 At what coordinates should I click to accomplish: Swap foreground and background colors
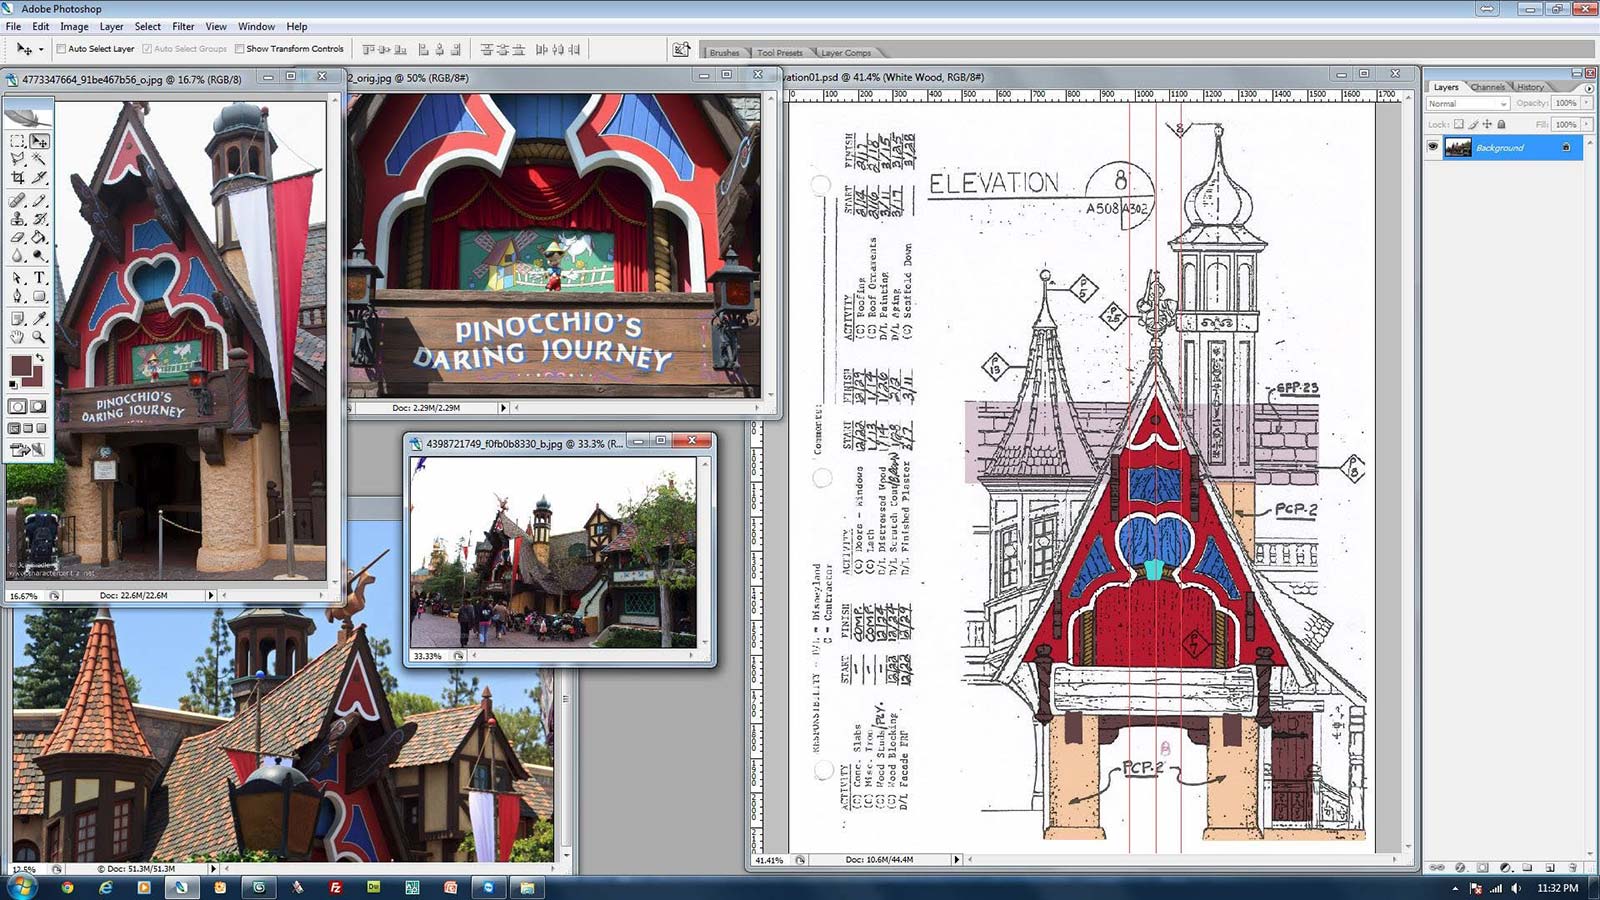[x=40, y=358]
